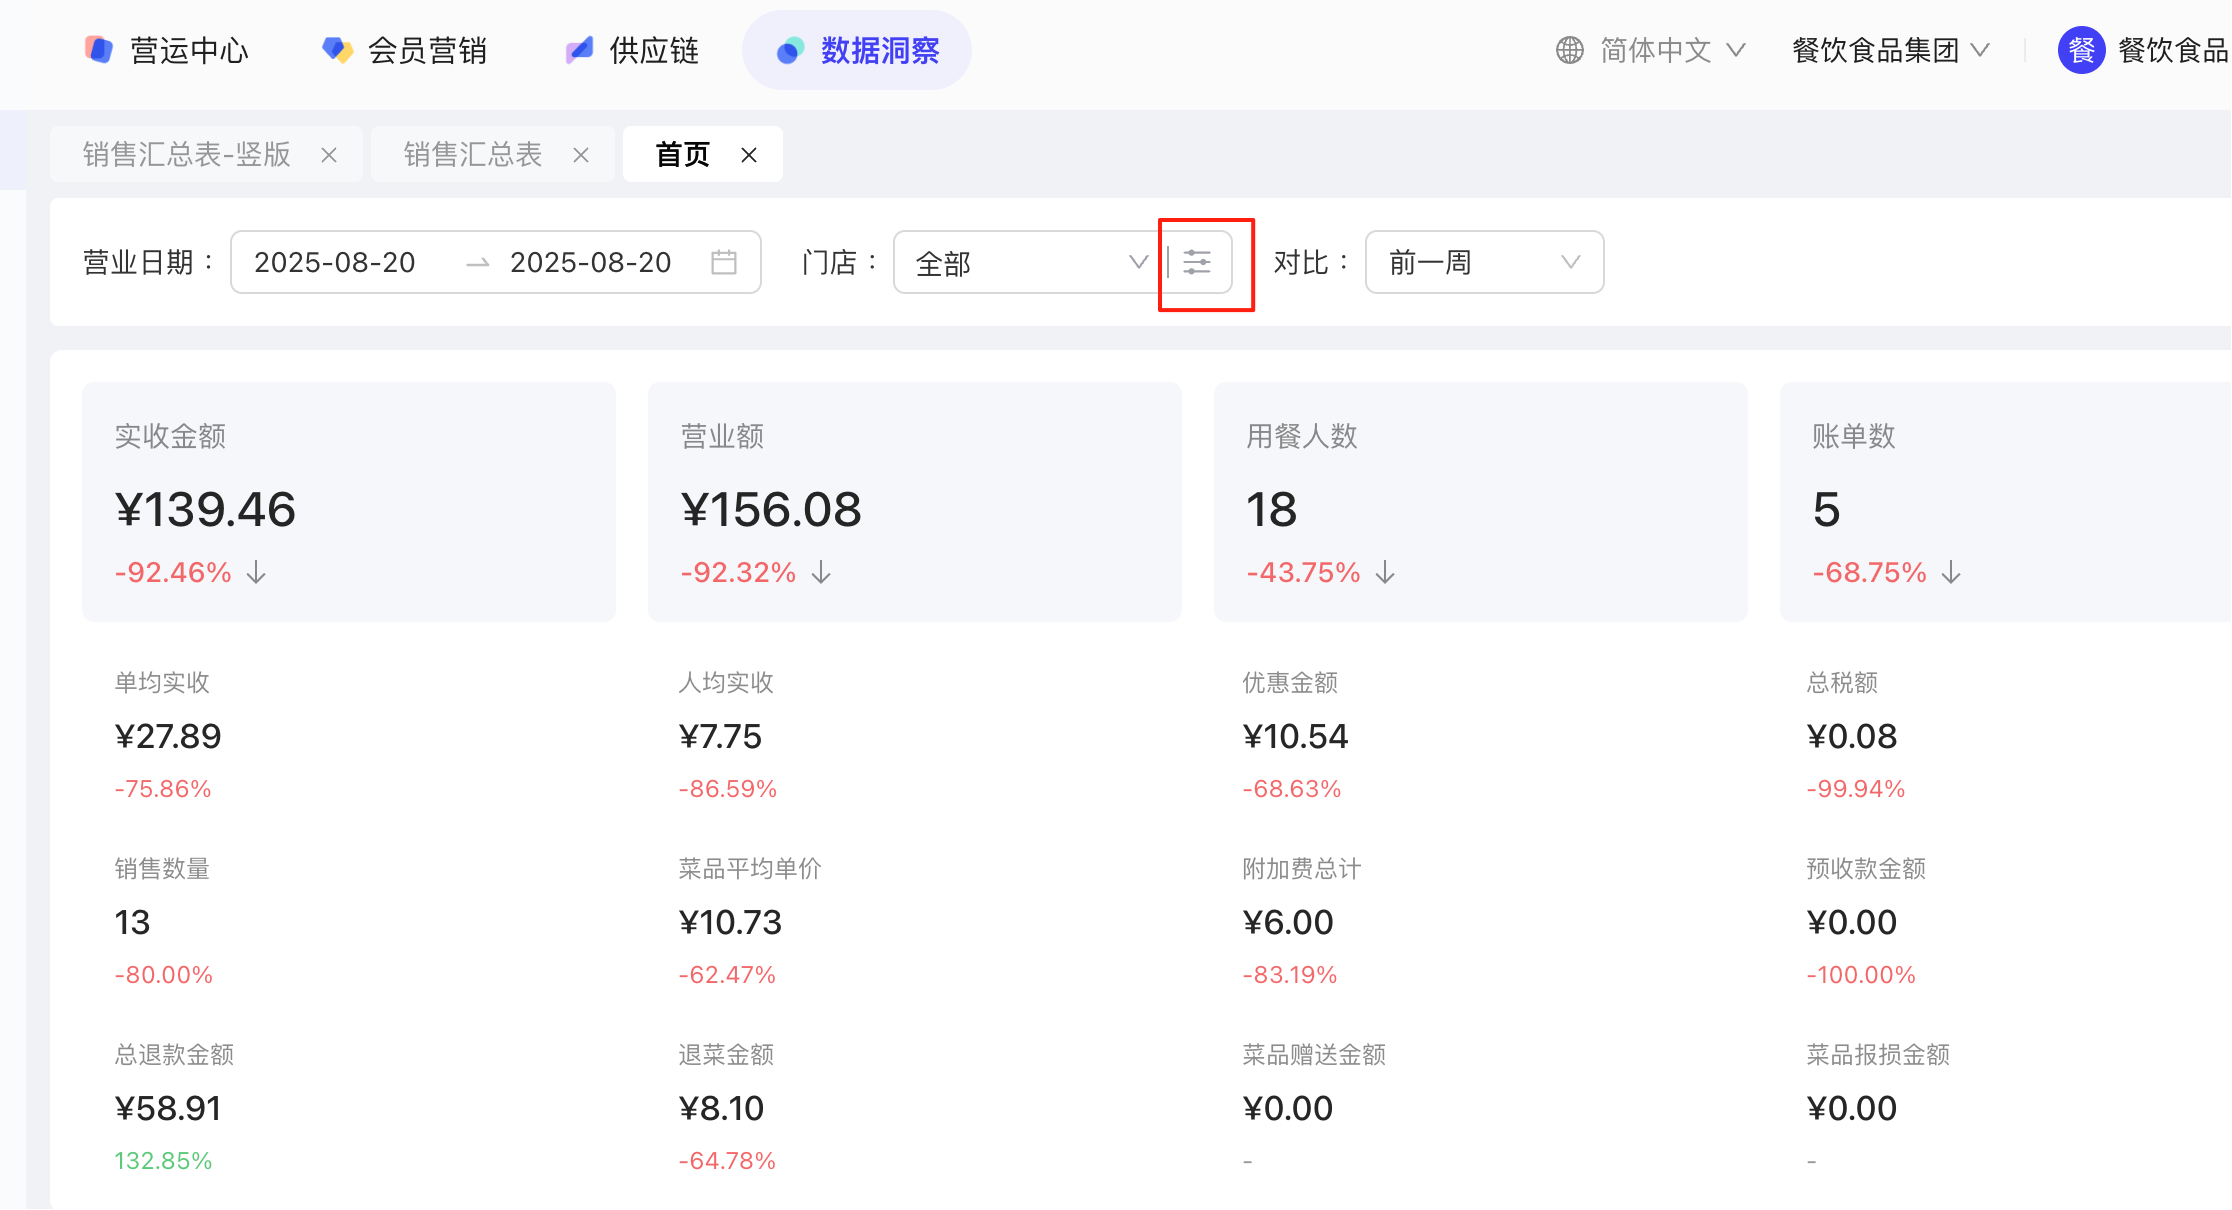Click the globe language icon
The width and height of the screenshot is (2232, 1210).
click(x=1570, y=50)
